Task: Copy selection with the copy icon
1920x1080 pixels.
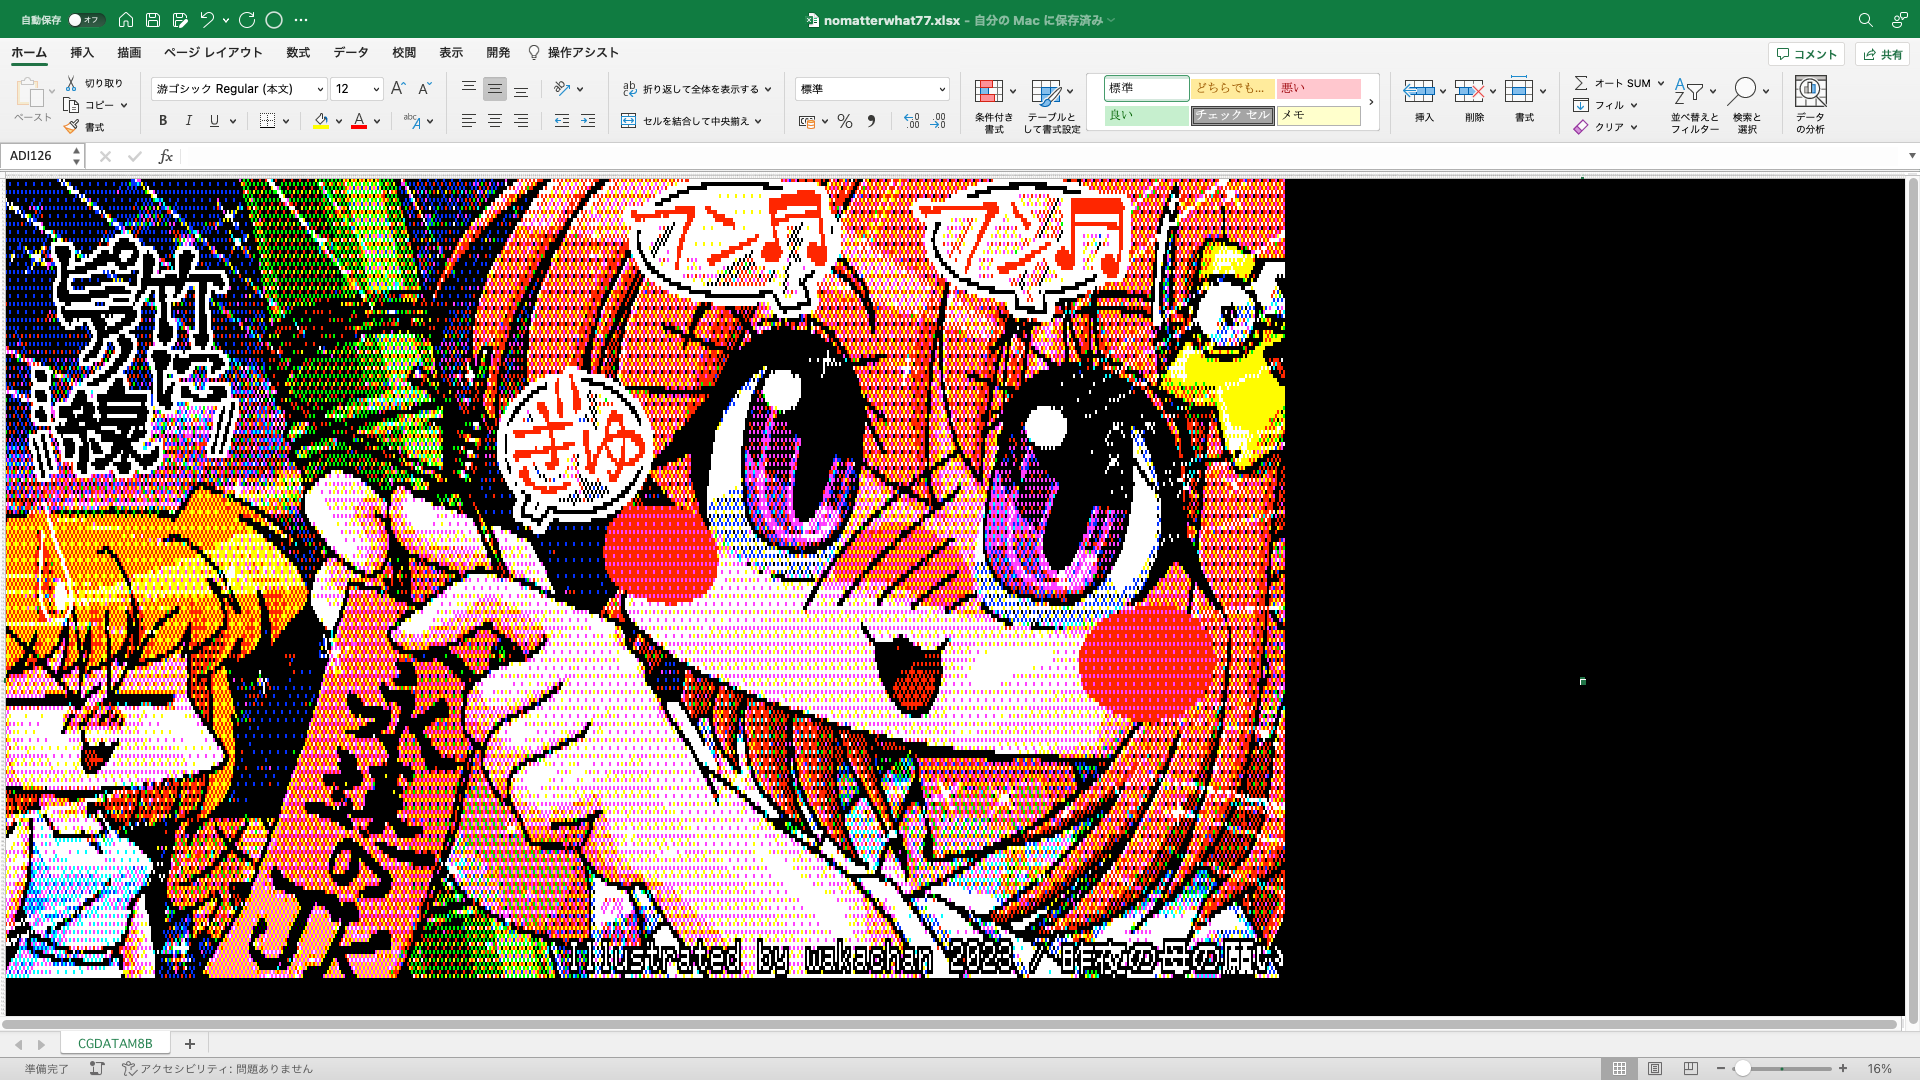Action: click(71, 105)
